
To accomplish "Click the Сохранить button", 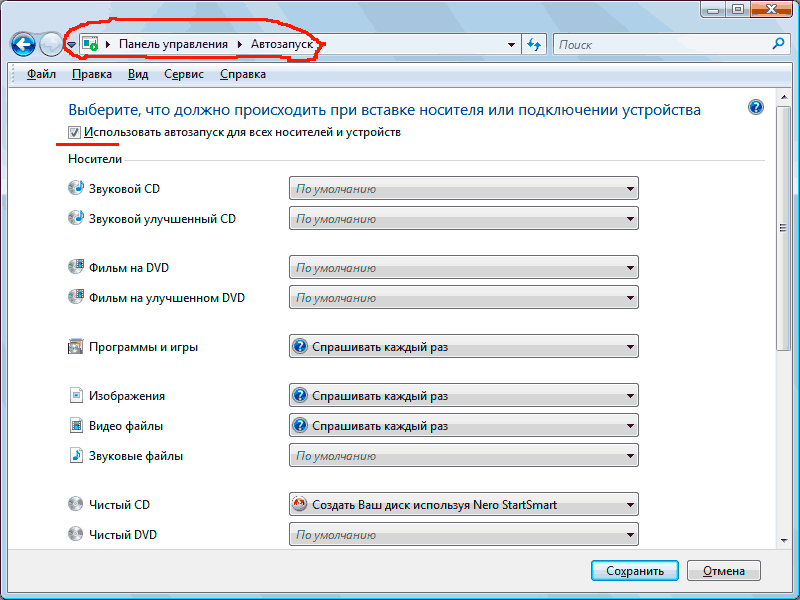I will (635, 570).
